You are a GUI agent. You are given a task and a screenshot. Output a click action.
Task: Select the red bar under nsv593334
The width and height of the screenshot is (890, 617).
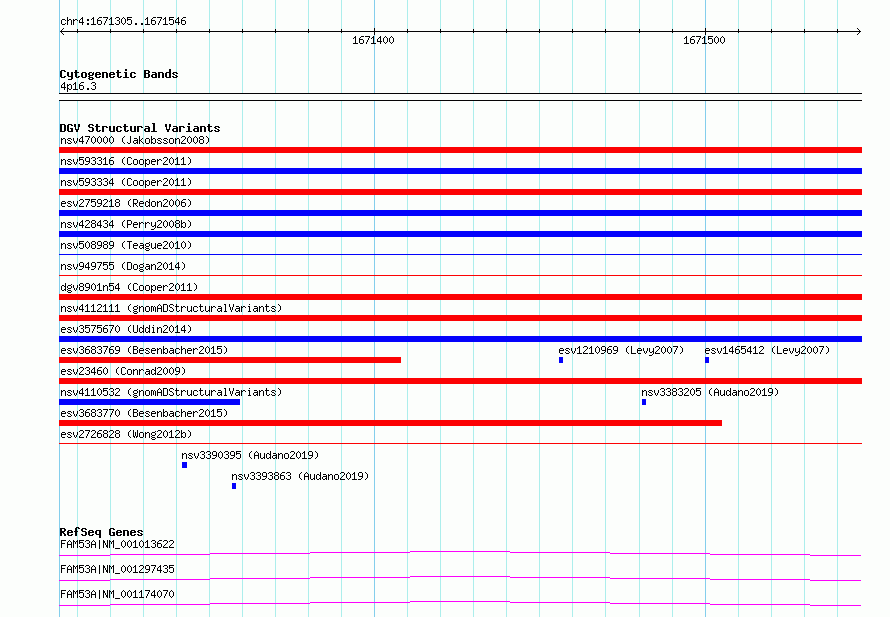(x=460, y=192)
